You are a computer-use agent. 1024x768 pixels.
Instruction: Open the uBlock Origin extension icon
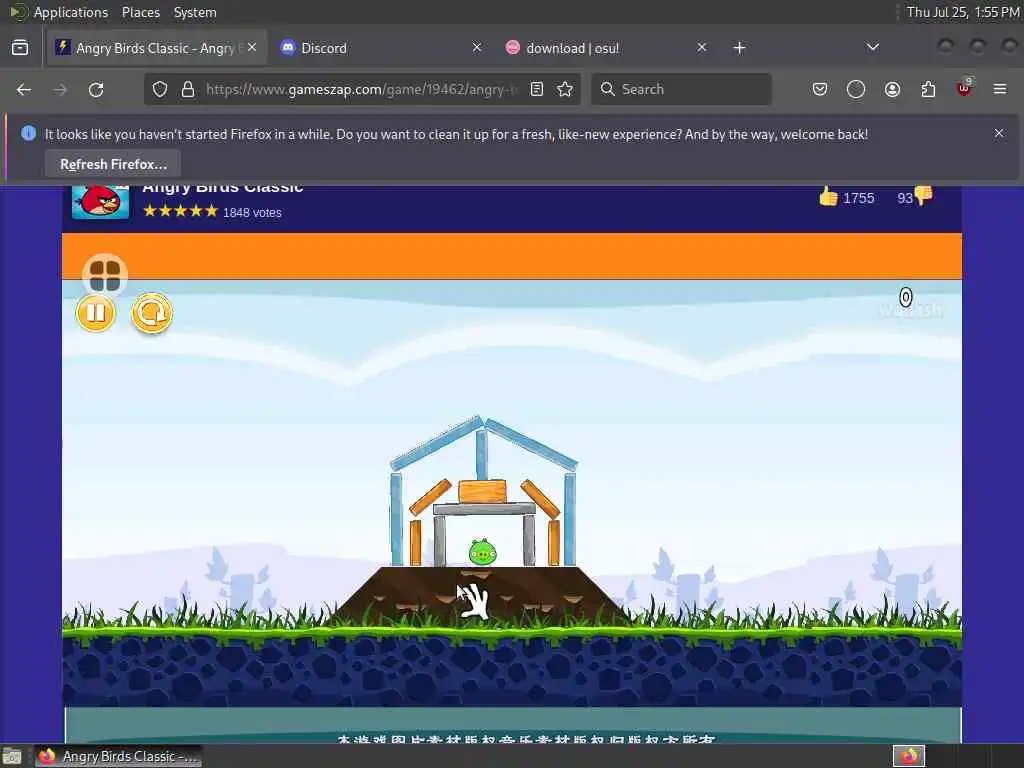pos(964,88)
